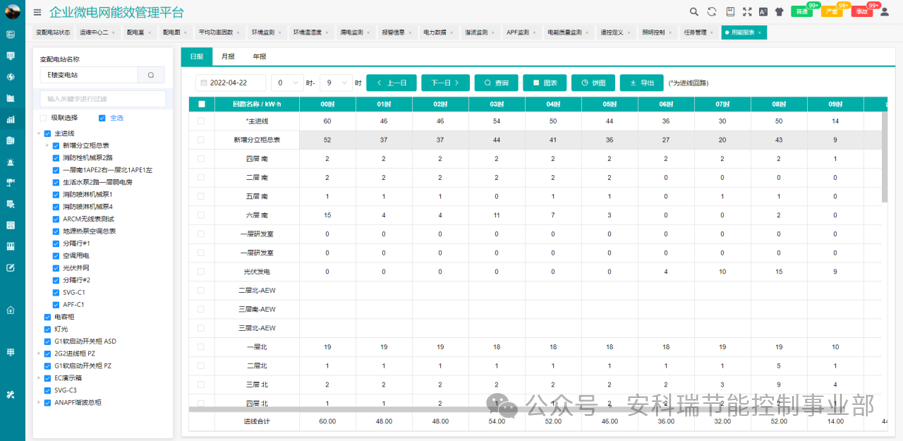Open the globe icon in the sidebar
This screenshot has width=903, height=441.
10,77
